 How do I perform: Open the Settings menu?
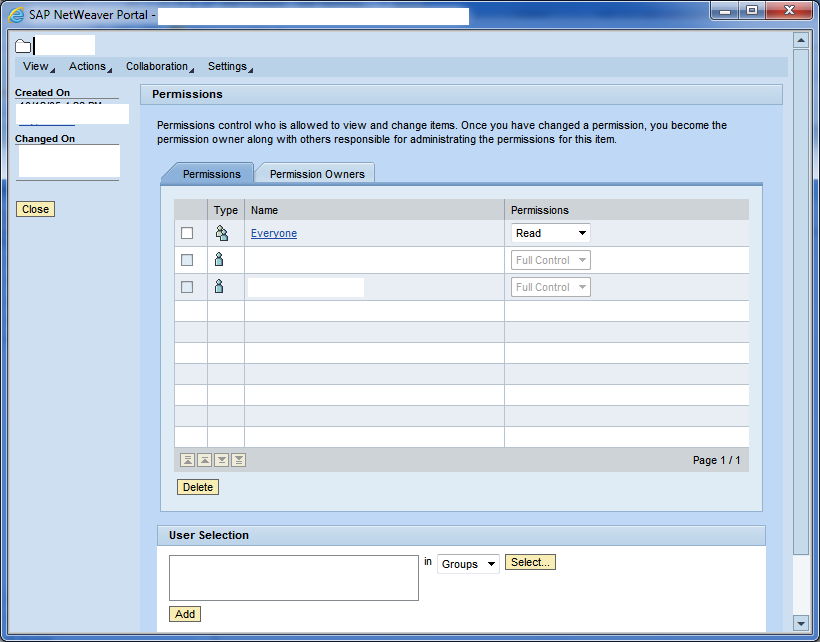tap(230, 66)
